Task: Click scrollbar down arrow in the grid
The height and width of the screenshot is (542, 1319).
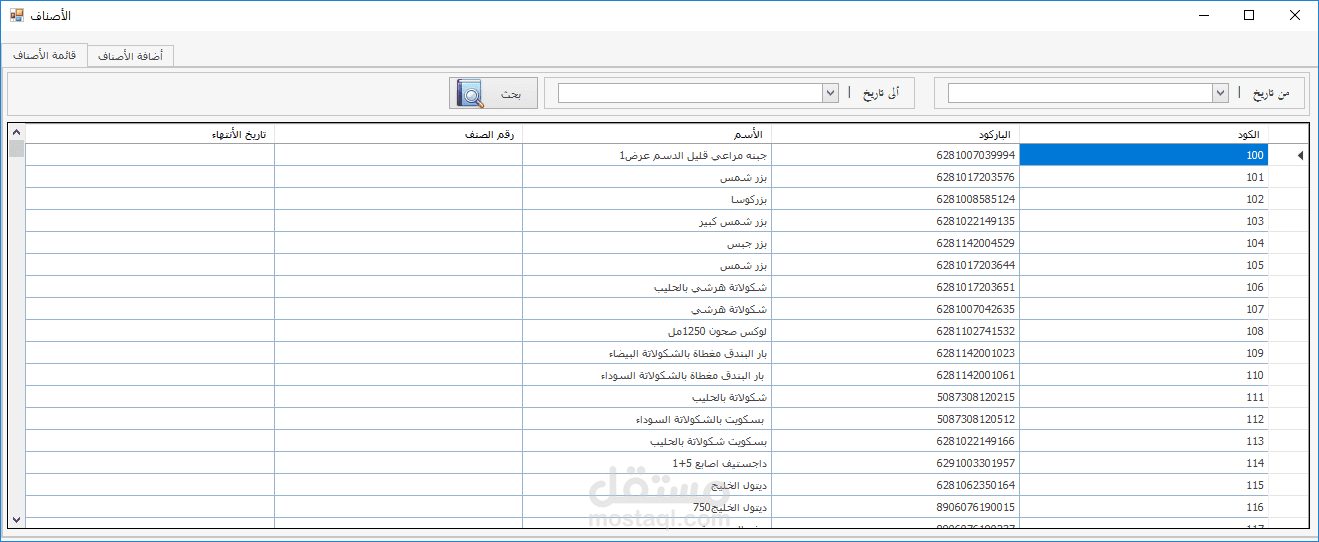Action: click(16, 519)
